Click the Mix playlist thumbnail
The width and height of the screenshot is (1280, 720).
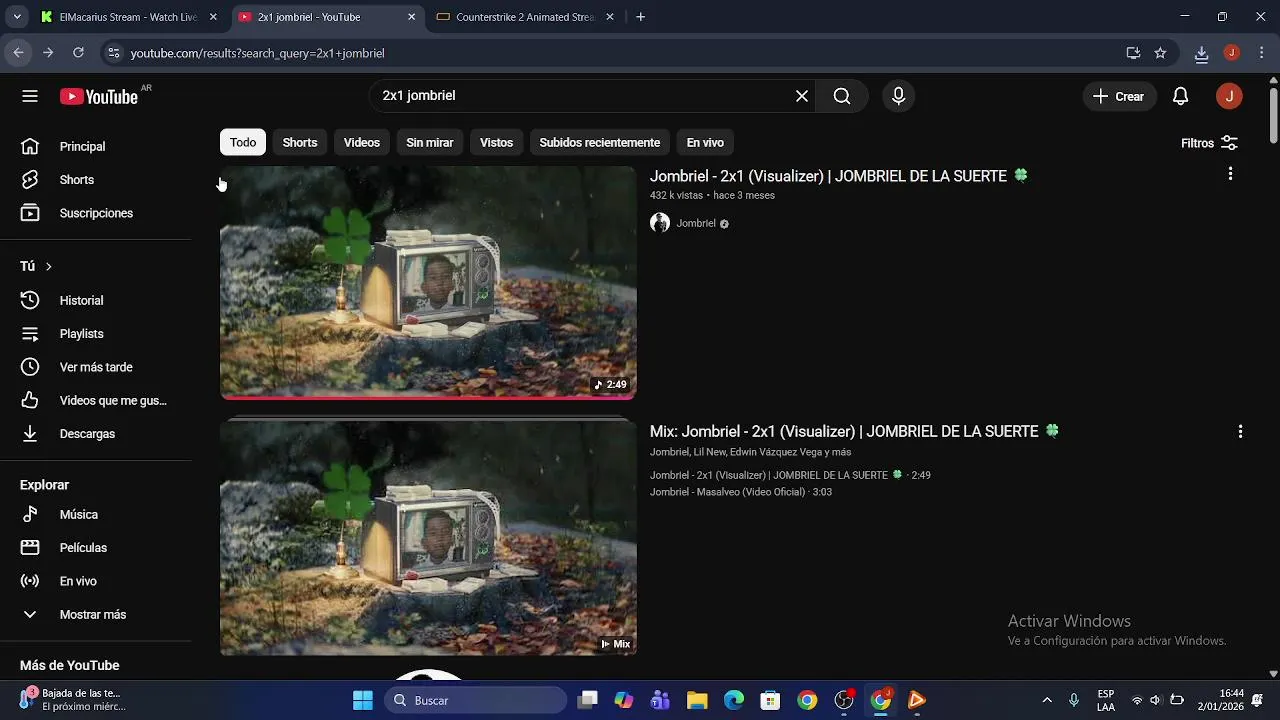[x=428, y=537]
